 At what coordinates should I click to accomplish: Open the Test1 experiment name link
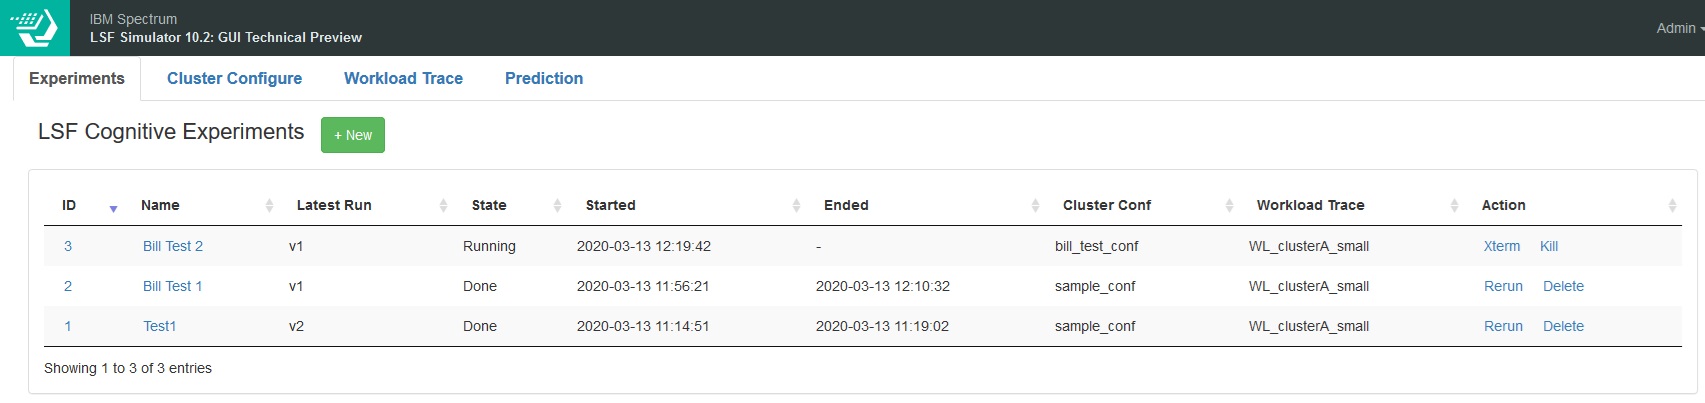coord(160,326)
